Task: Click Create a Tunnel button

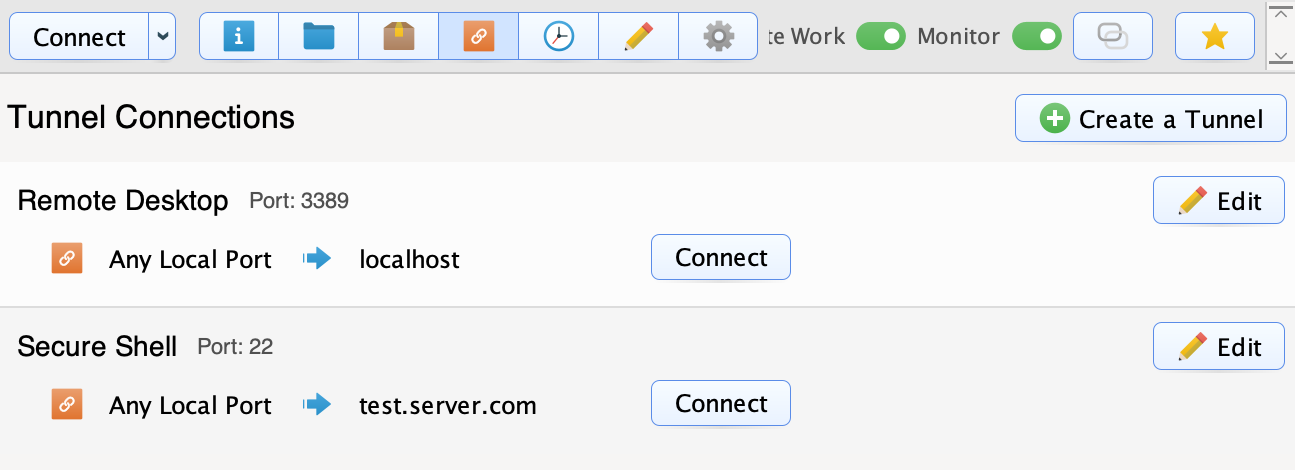Action: (x=1150, y=120)
